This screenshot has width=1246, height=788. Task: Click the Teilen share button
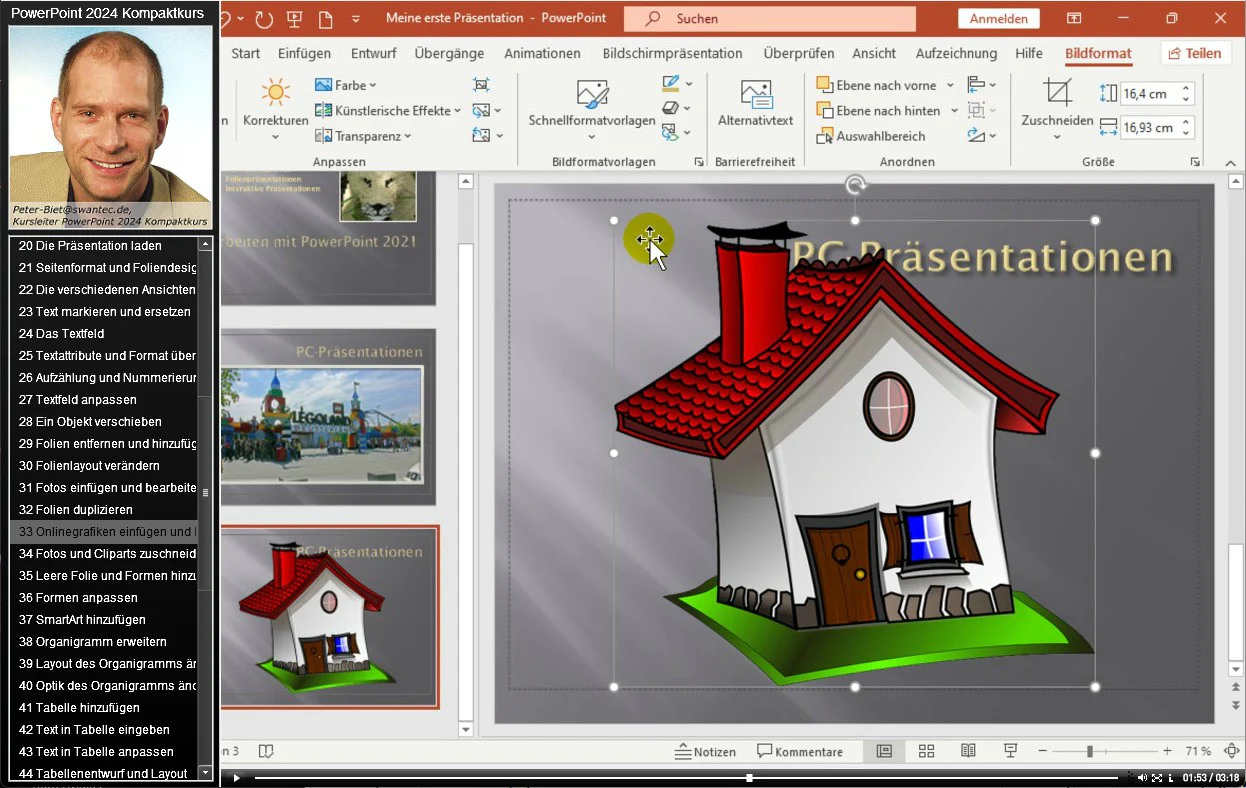pos(1195,54)
